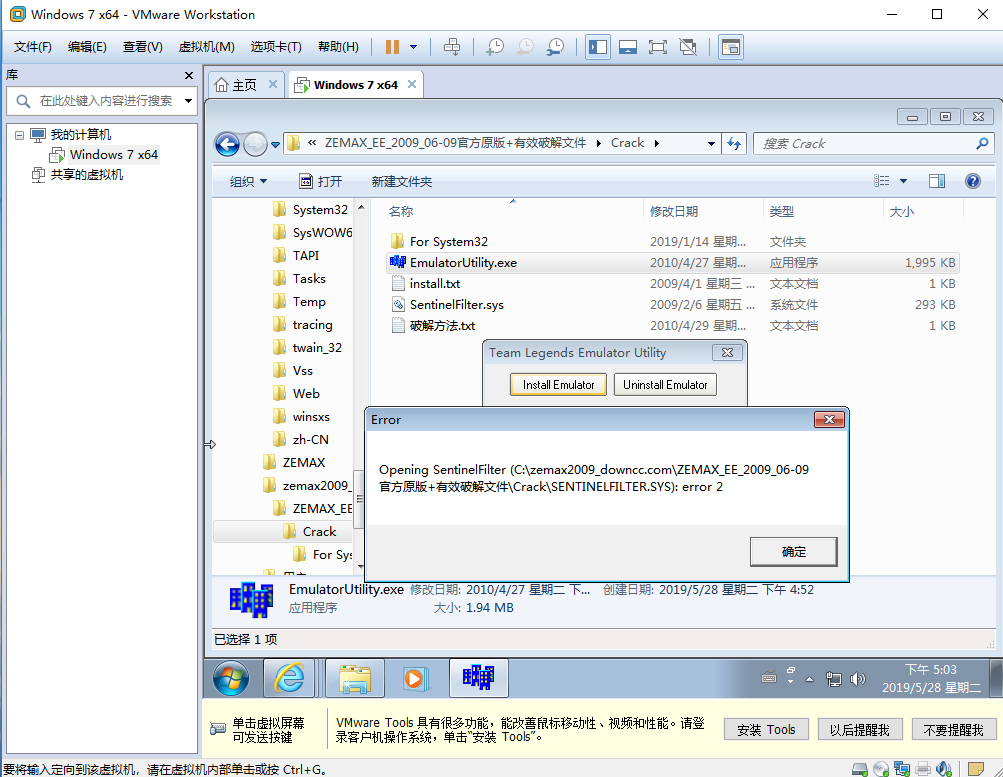1003x777 pixels.
Task: Click 确定 in the Error dialog
Action: coord(793,552)
